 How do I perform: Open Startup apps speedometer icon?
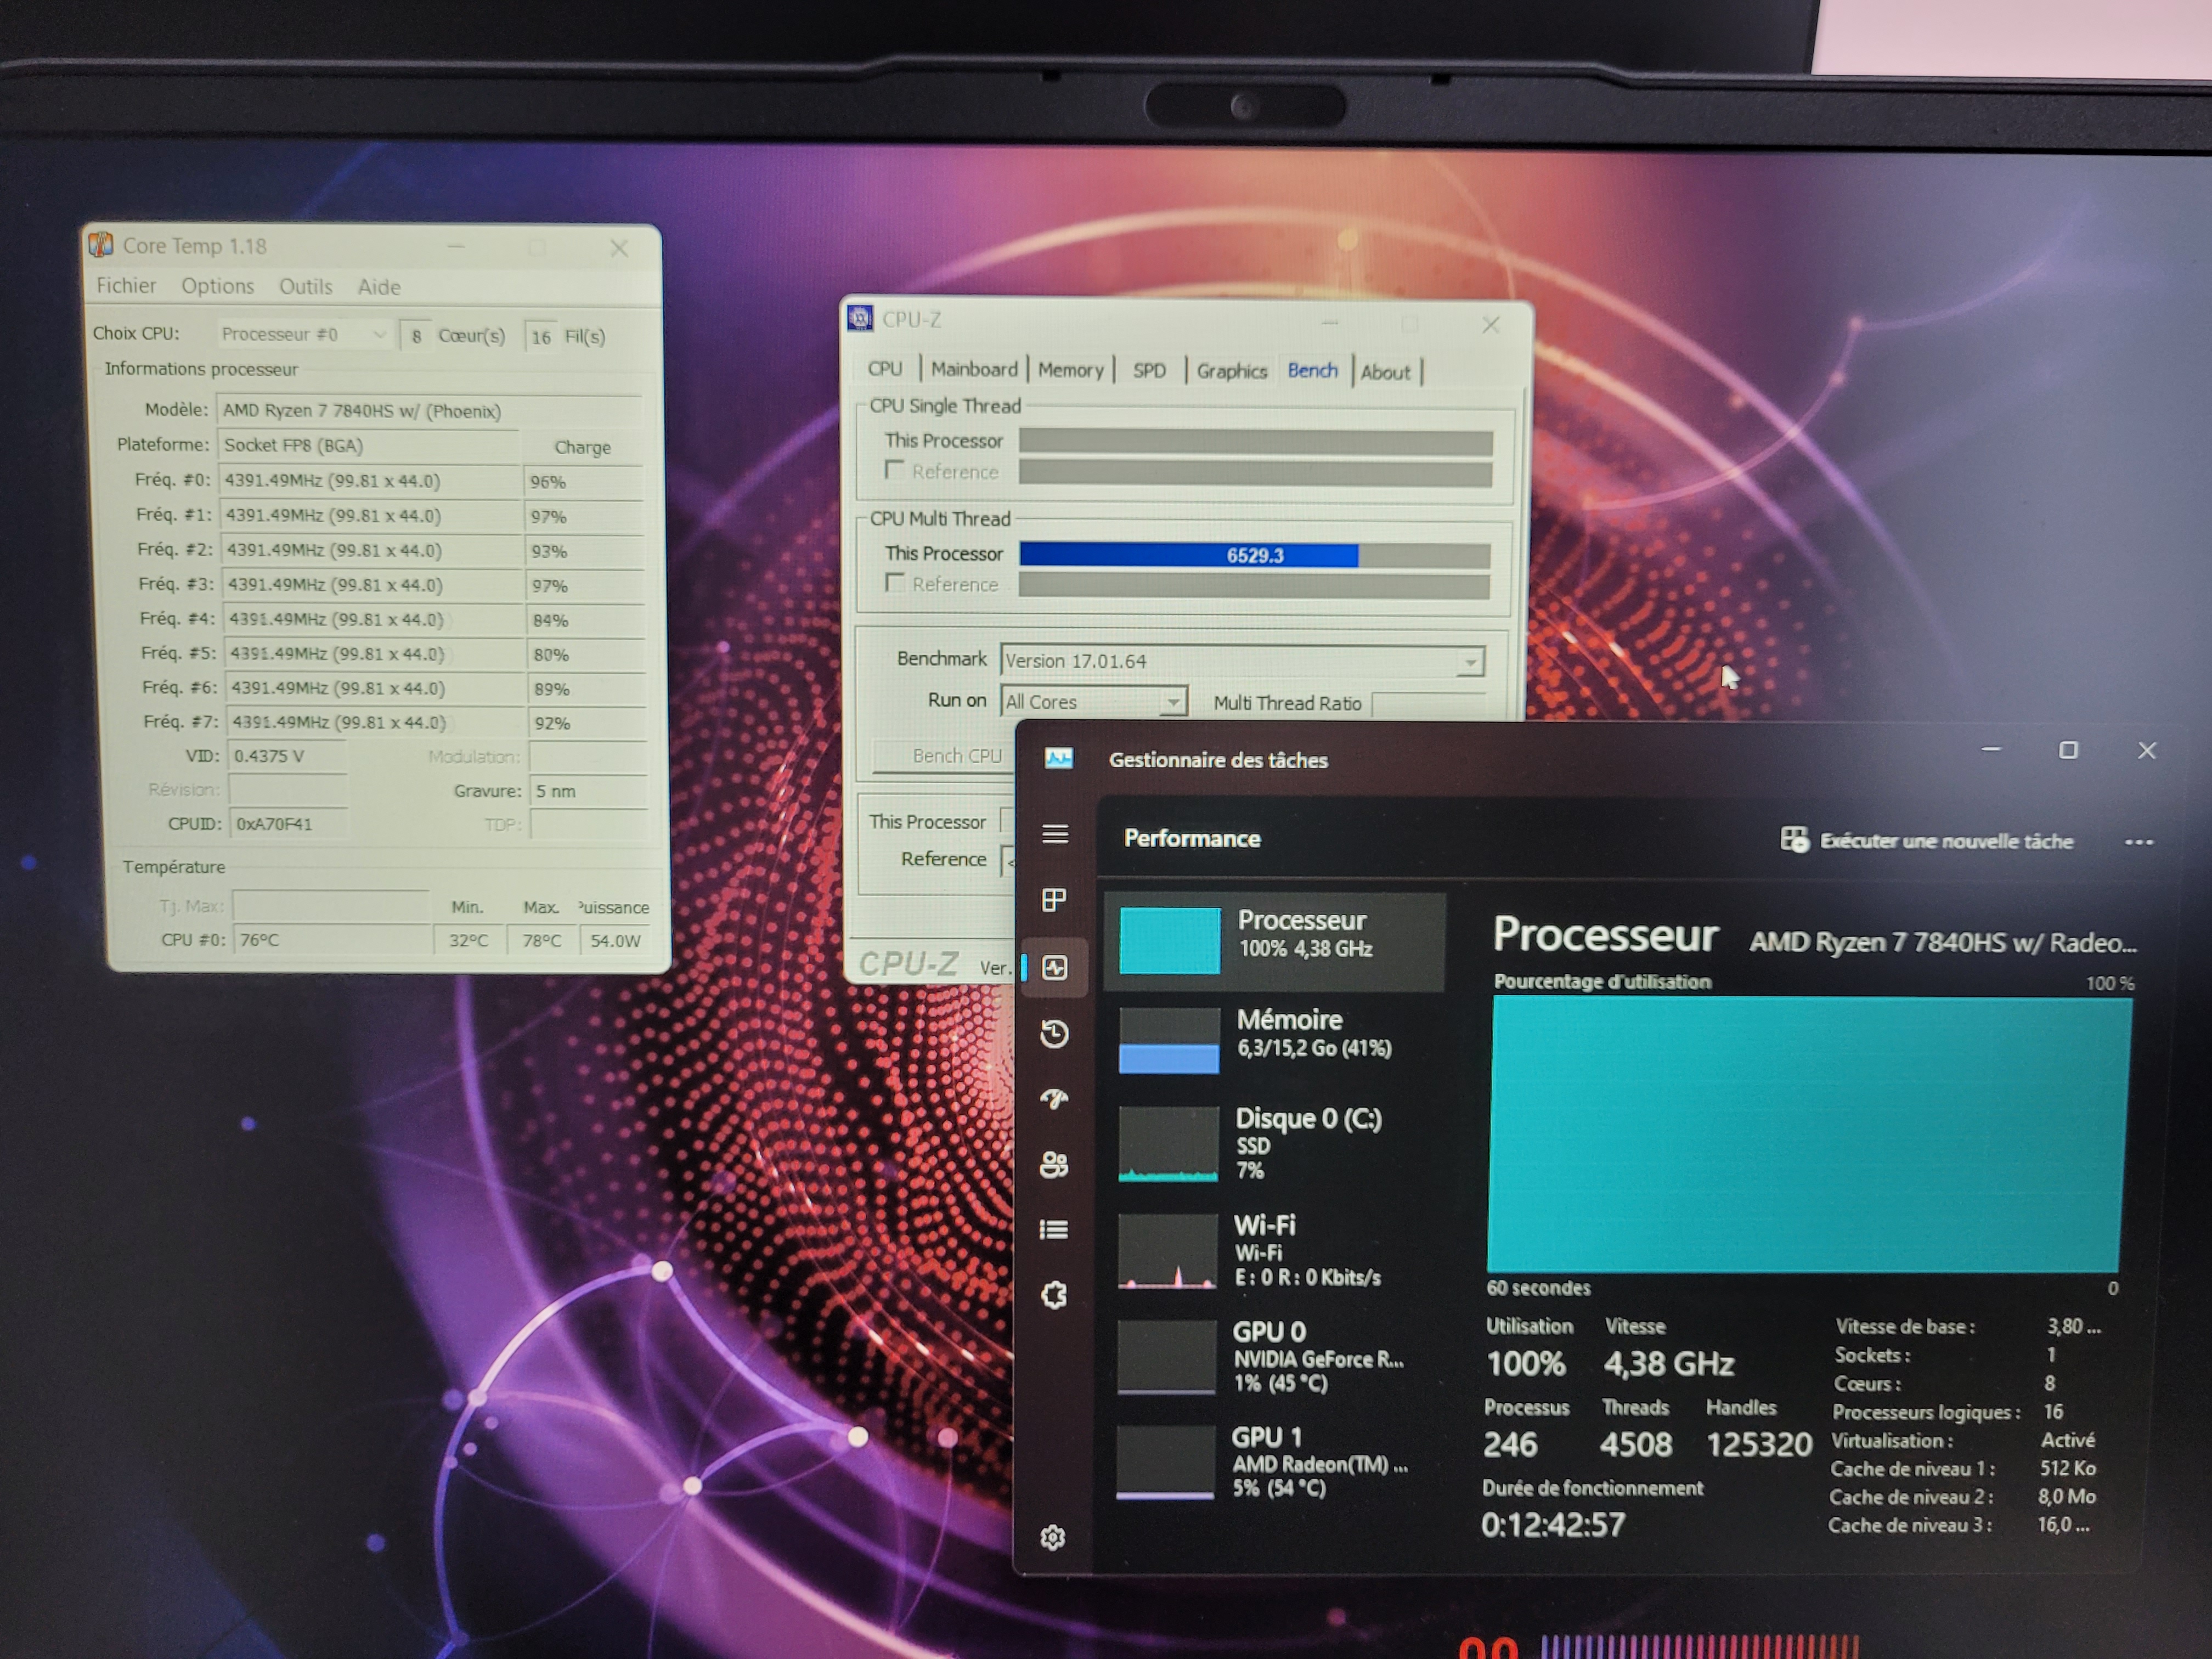tap(1054, 1099)
